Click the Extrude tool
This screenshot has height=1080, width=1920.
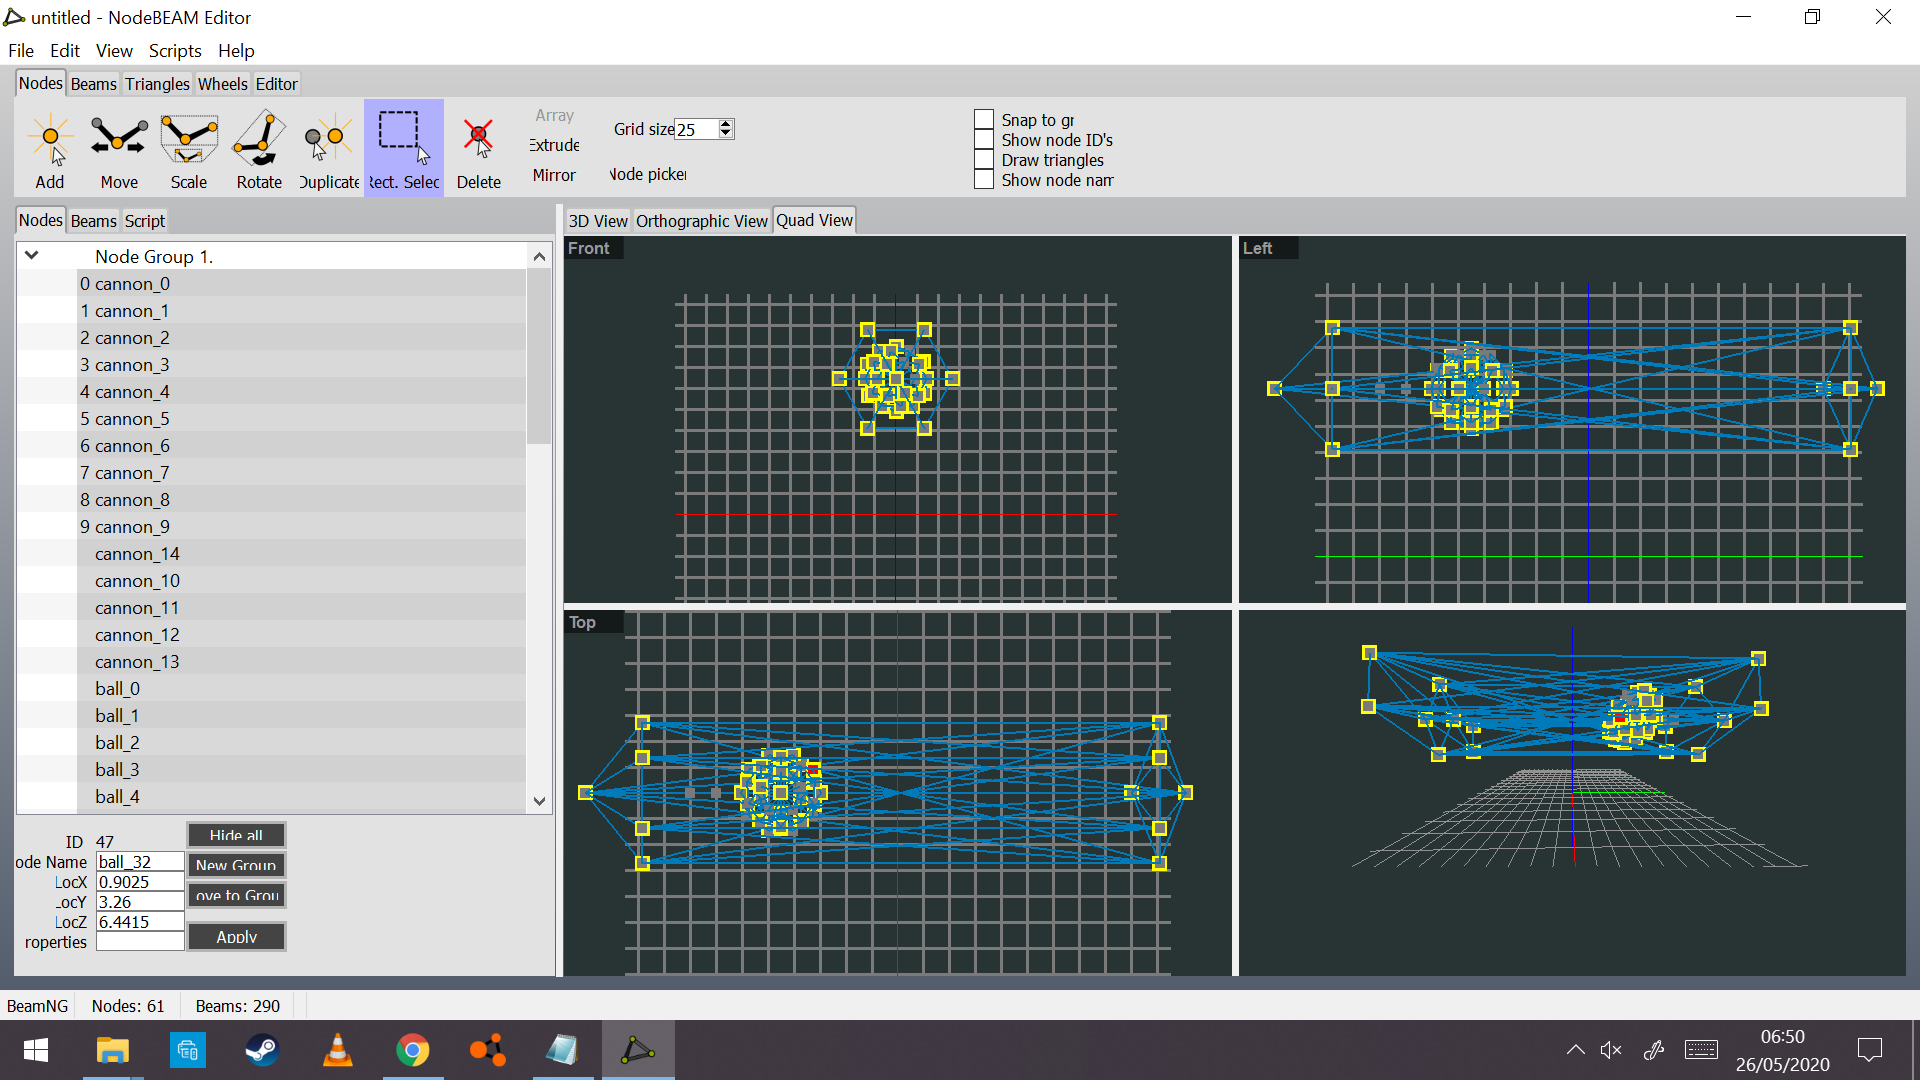[554, 145]
